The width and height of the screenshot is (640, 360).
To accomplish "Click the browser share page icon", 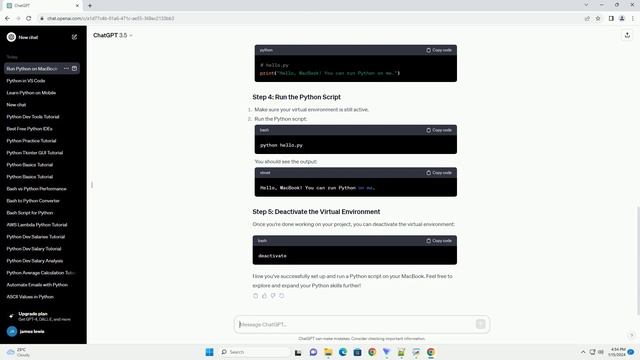I will click(x=587, y=18).
